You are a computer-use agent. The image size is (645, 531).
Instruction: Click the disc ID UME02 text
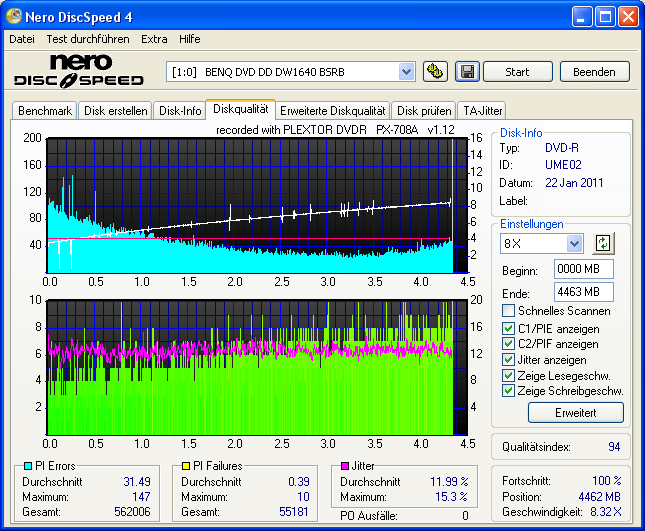click(563, 165)
